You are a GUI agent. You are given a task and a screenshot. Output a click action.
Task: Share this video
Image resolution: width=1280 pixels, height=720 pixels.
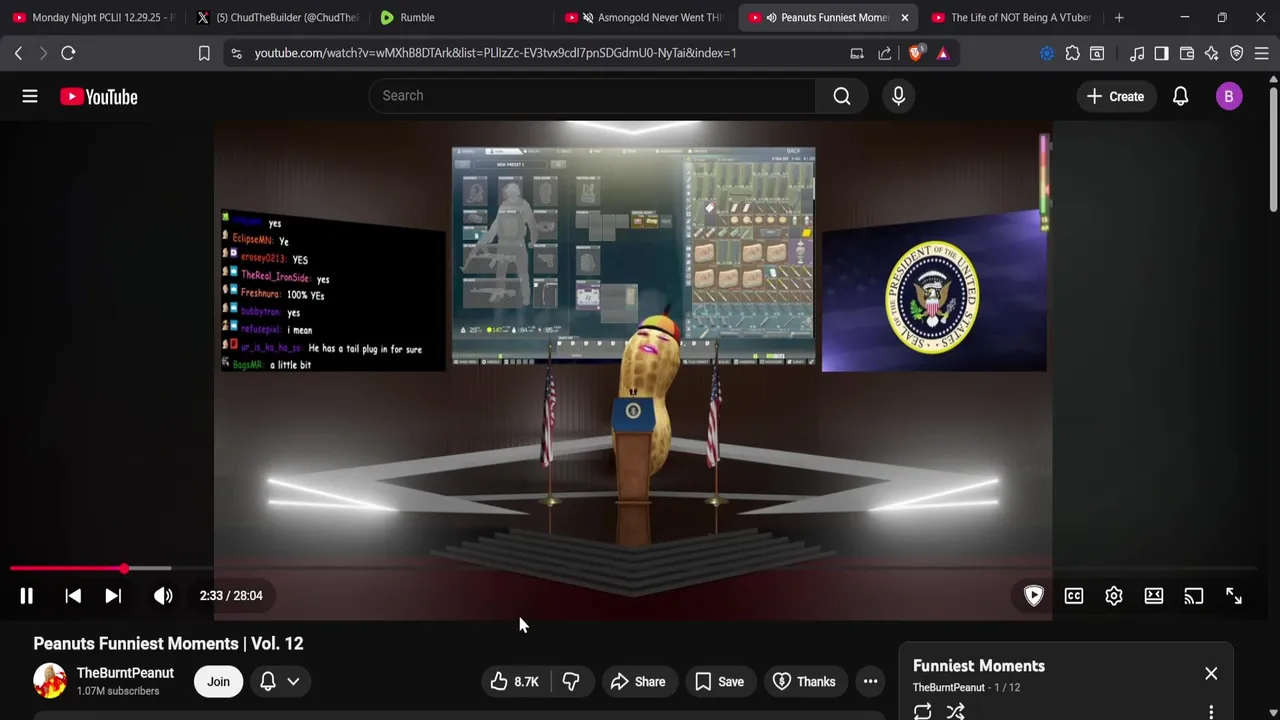638,682
